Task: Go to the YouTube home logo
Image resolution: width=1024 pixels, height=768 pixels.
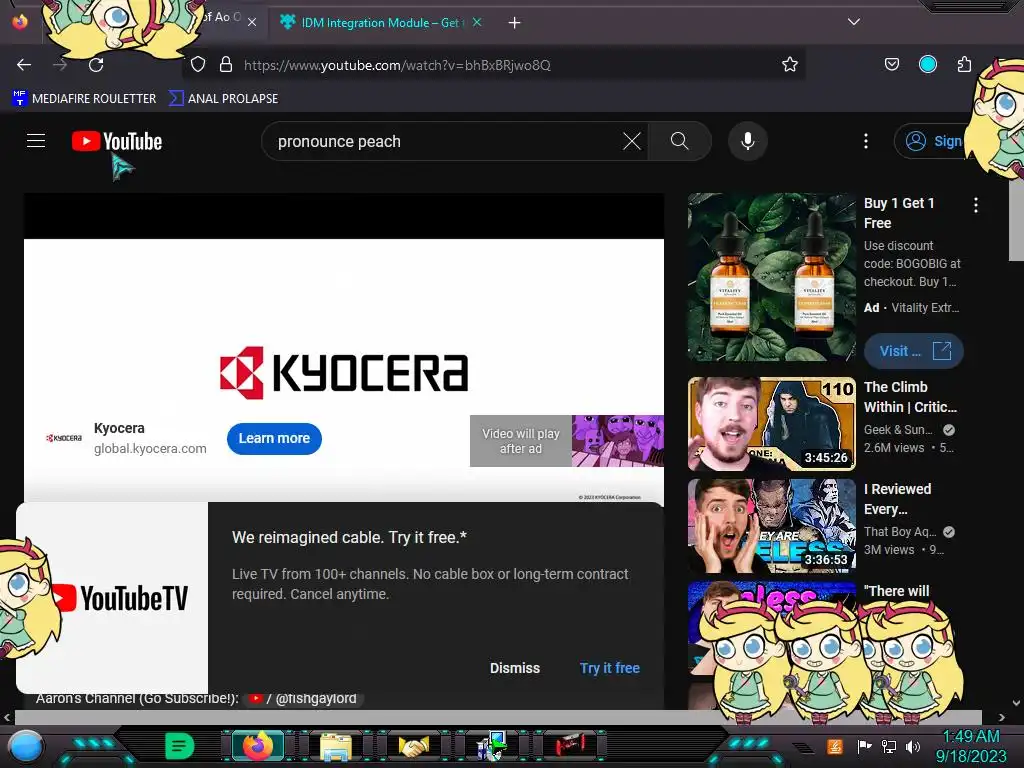Action: [117, 141]
